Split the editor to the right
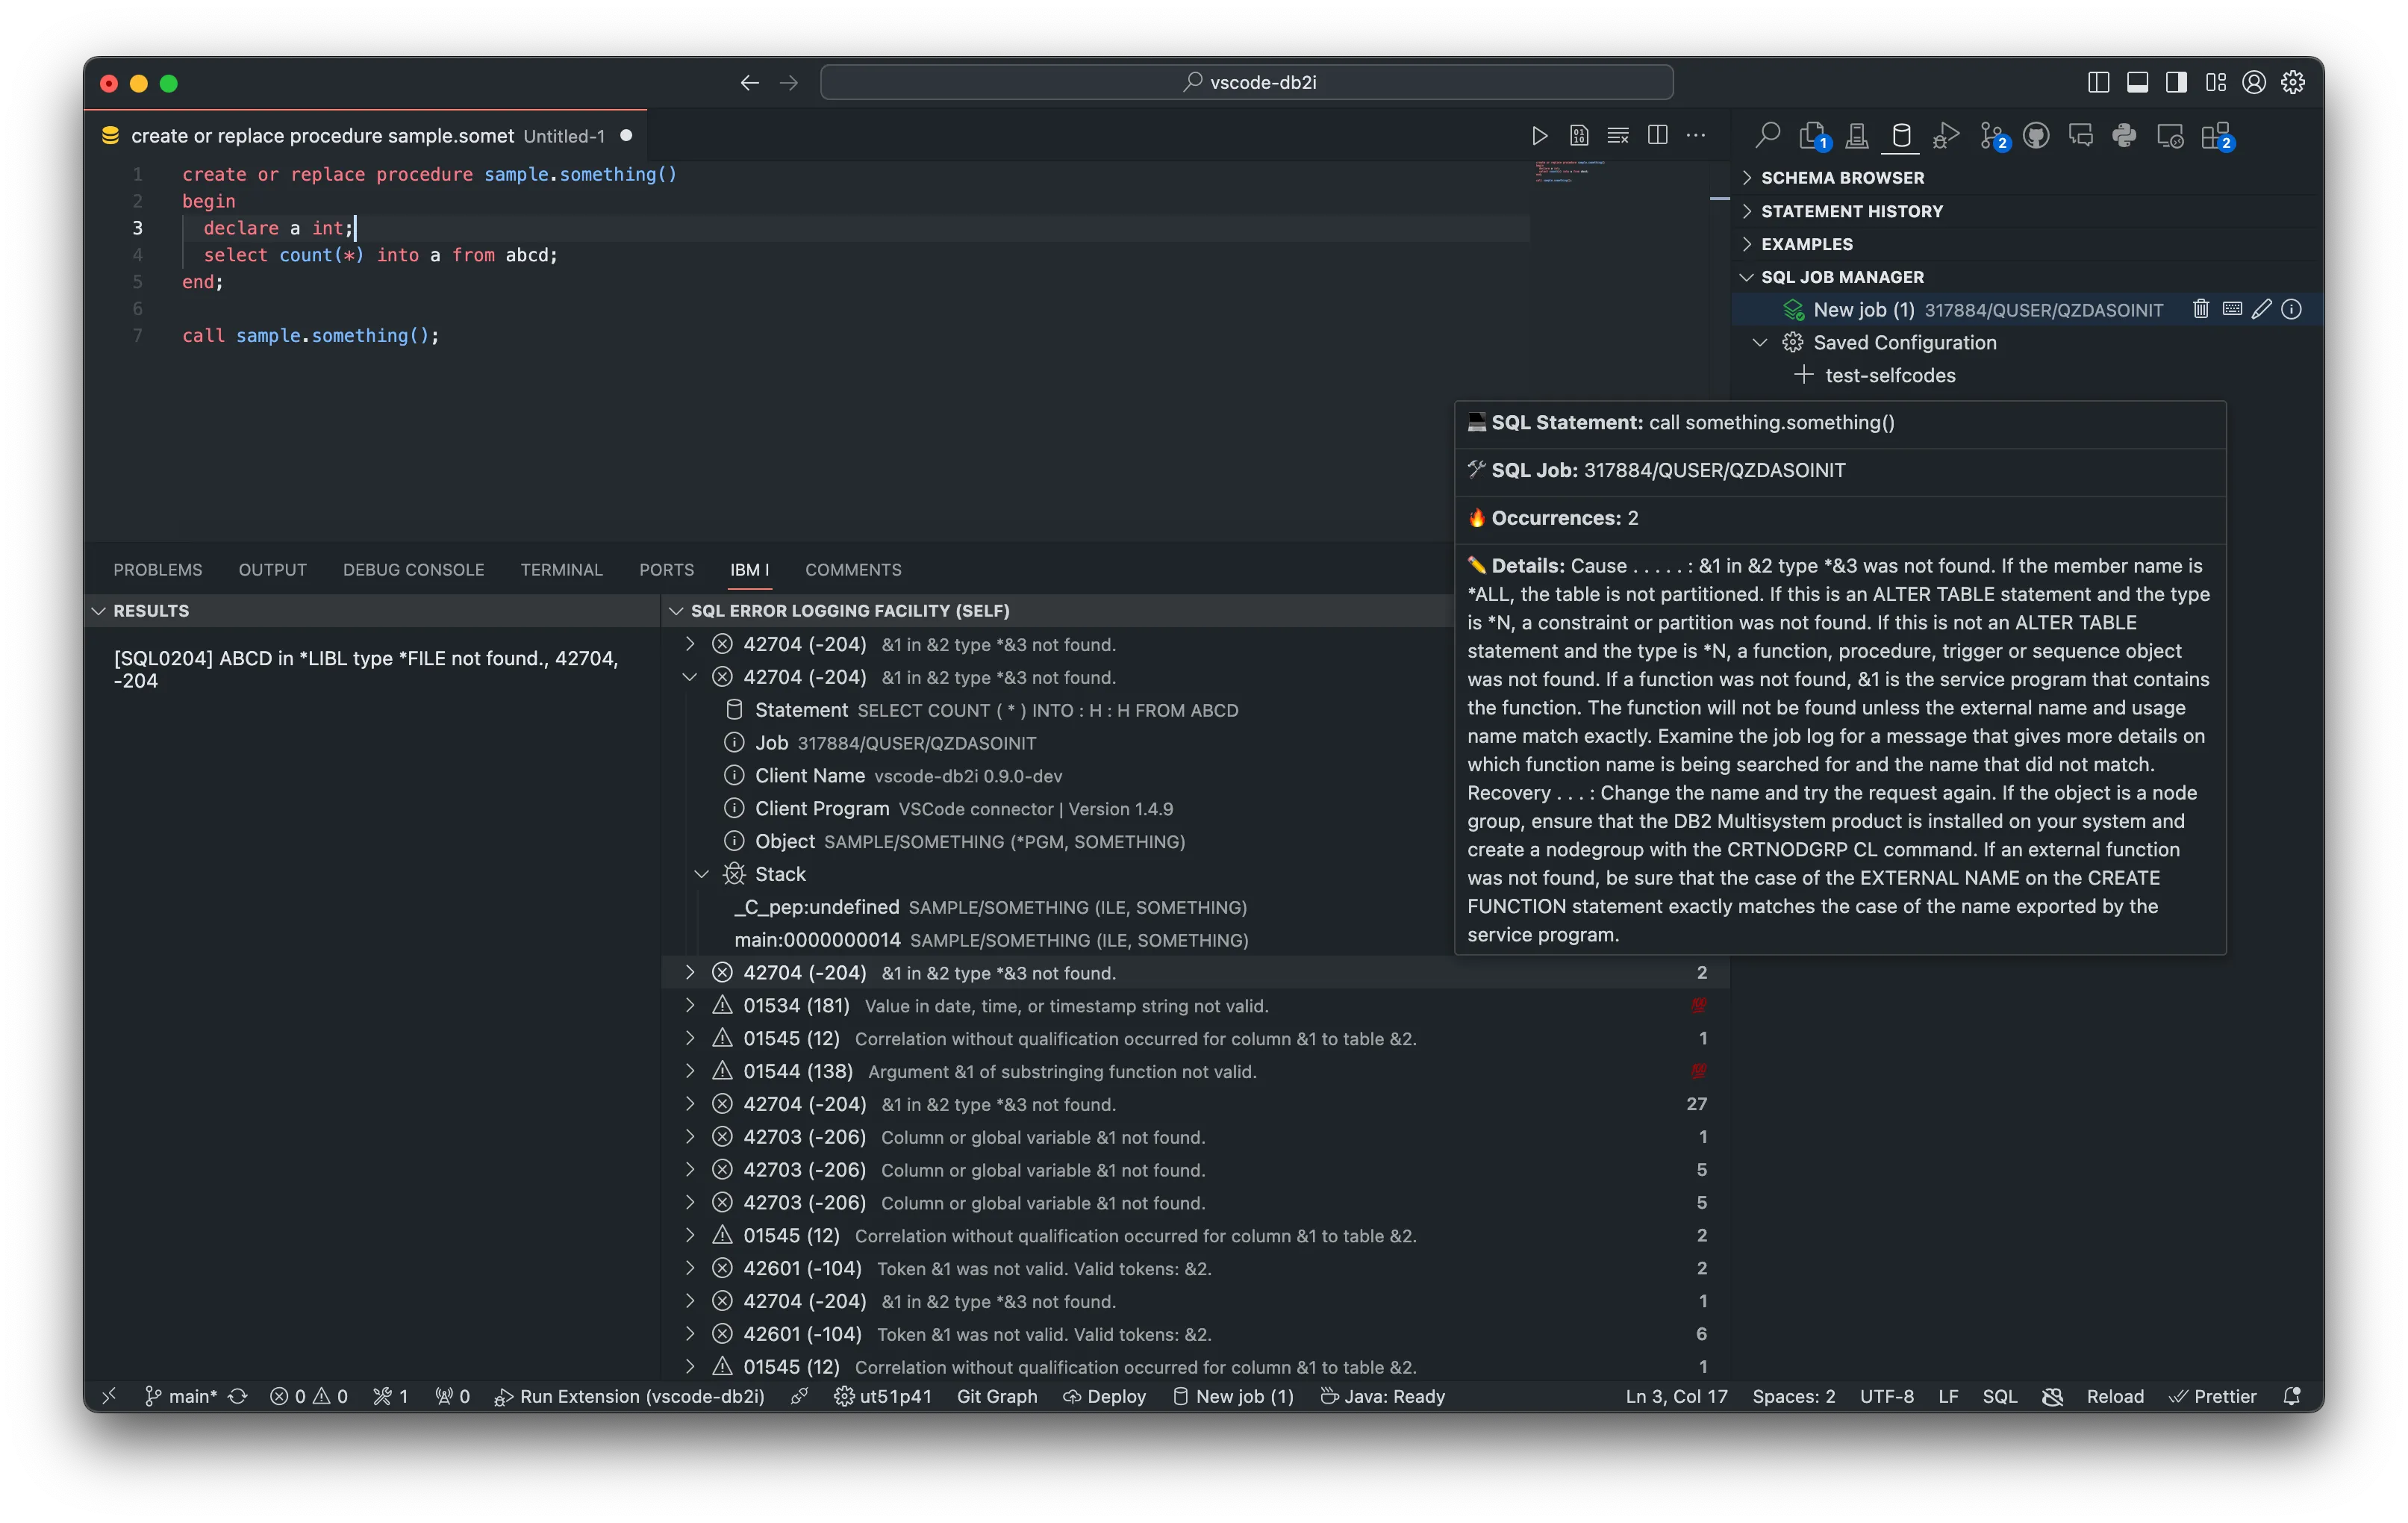Viewport: 2408px width, 1523px height. coord(1657,135)
